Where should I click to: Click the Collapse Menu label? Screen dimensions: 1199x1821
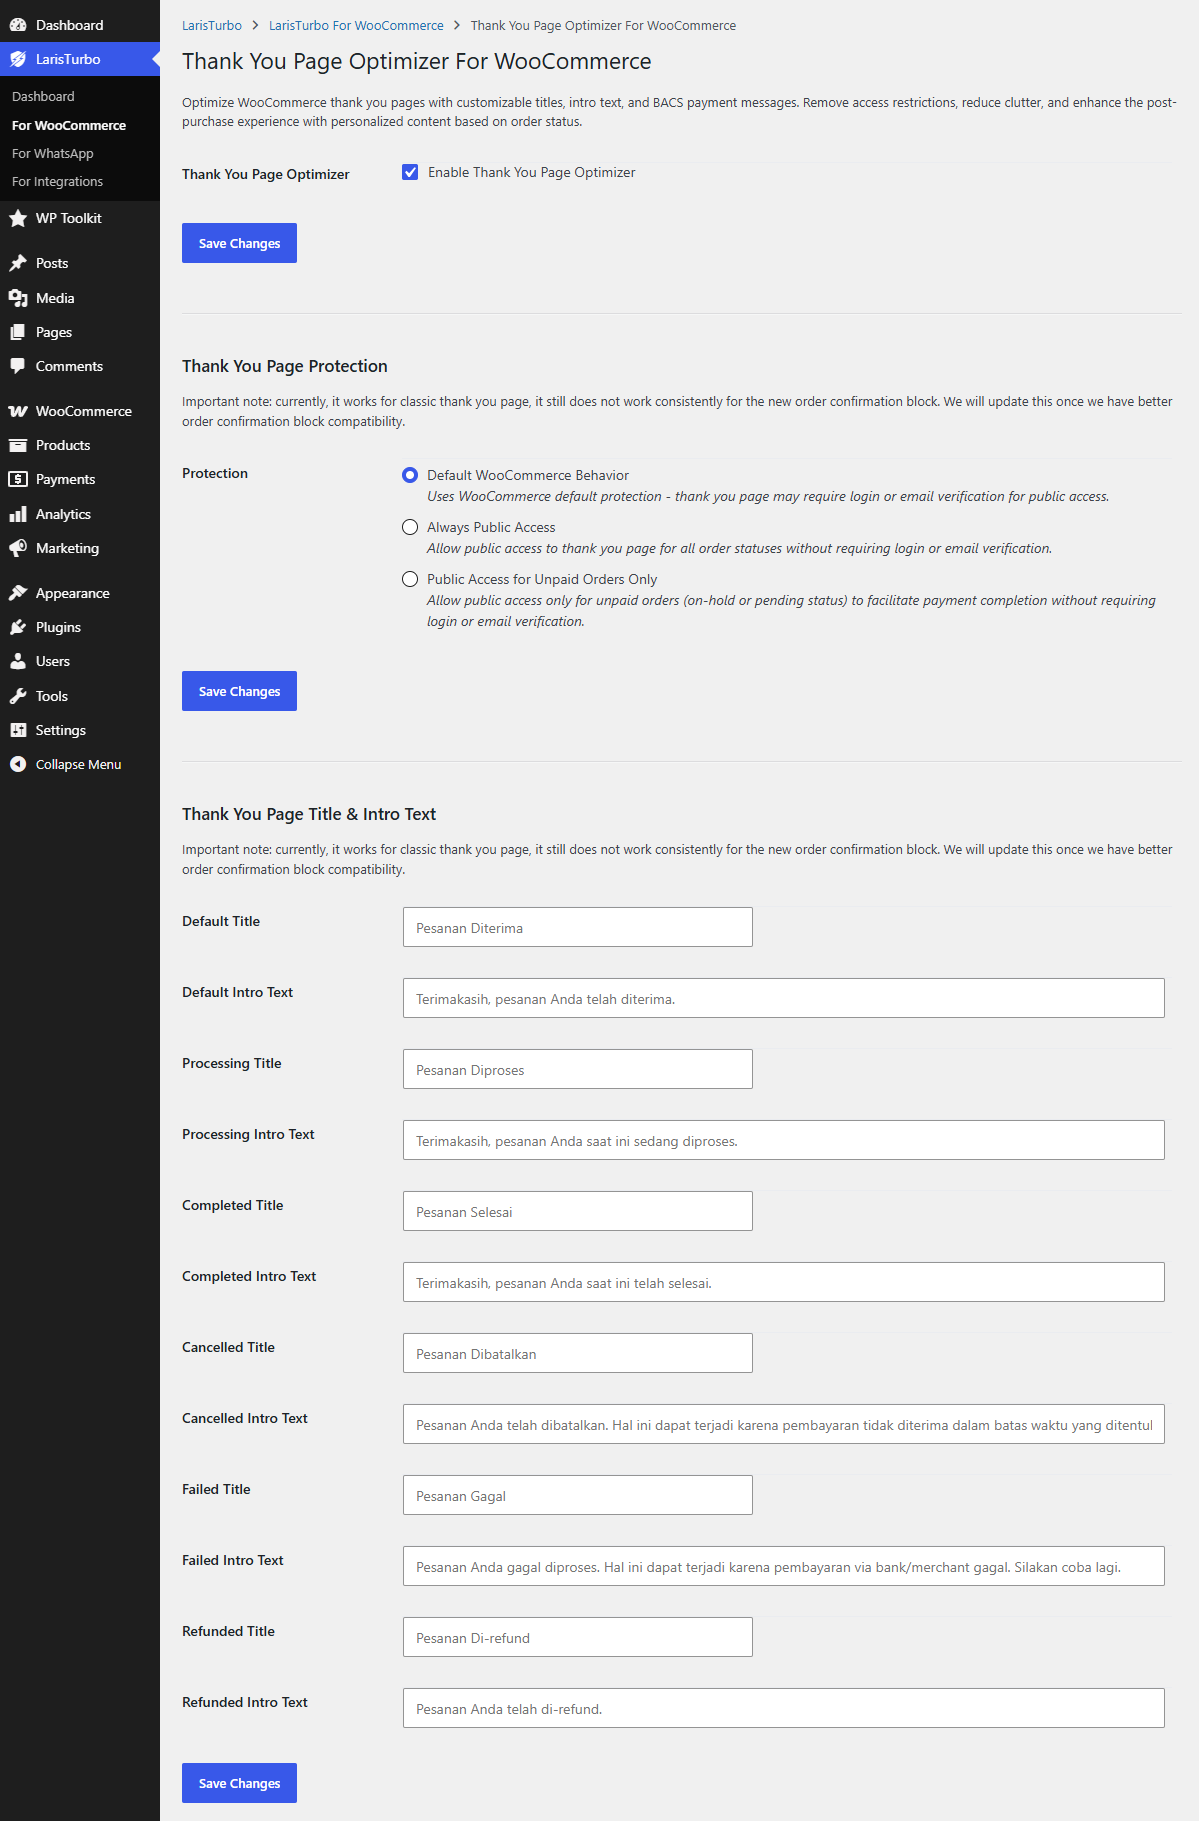click(x=78, y=764)
